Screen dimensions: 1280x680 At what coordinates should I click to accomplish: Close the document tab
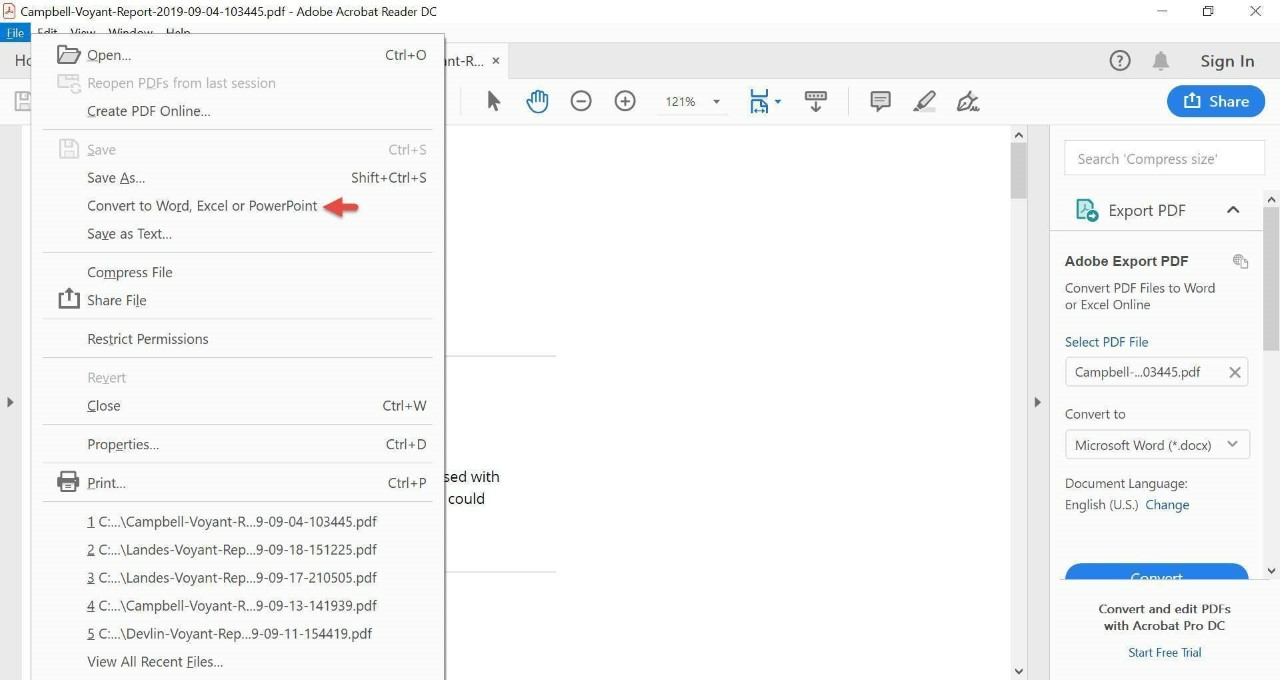[496, 61]
